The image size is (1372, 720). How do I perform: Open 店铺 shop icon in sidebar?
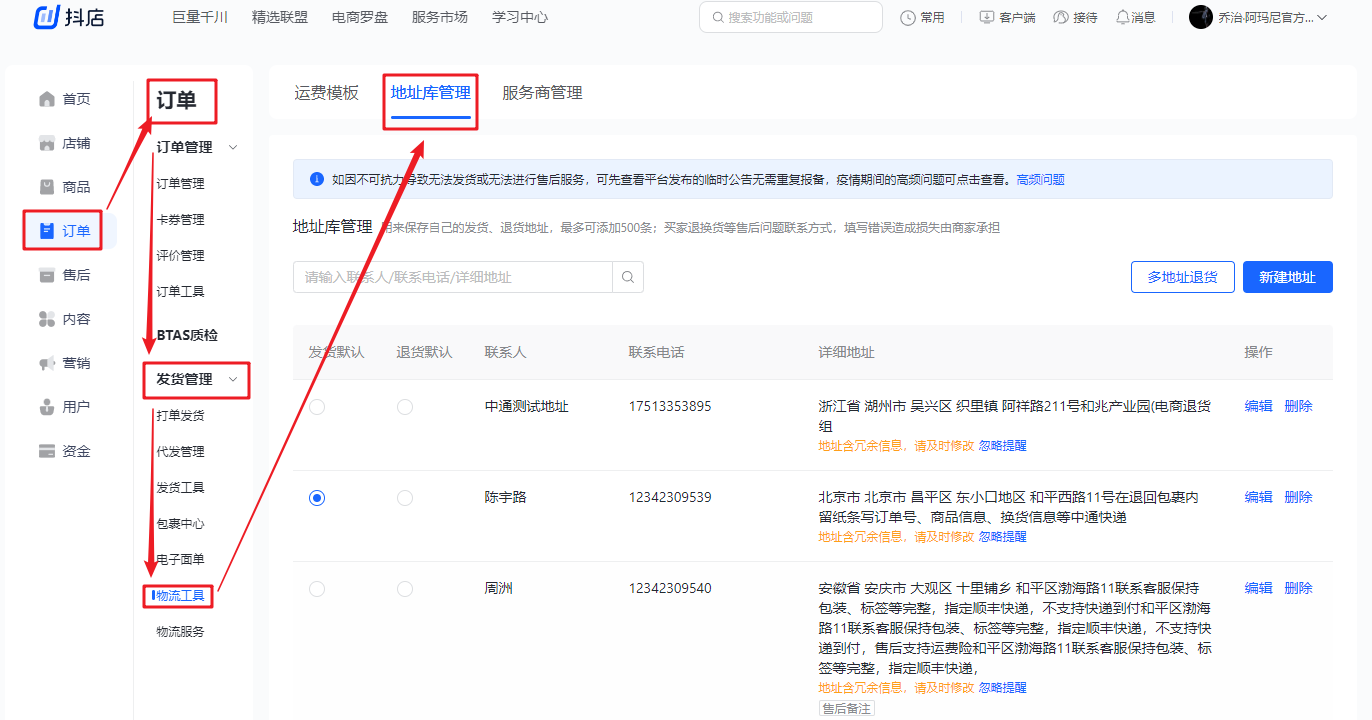pyautogui.click(x=46, y=143)
